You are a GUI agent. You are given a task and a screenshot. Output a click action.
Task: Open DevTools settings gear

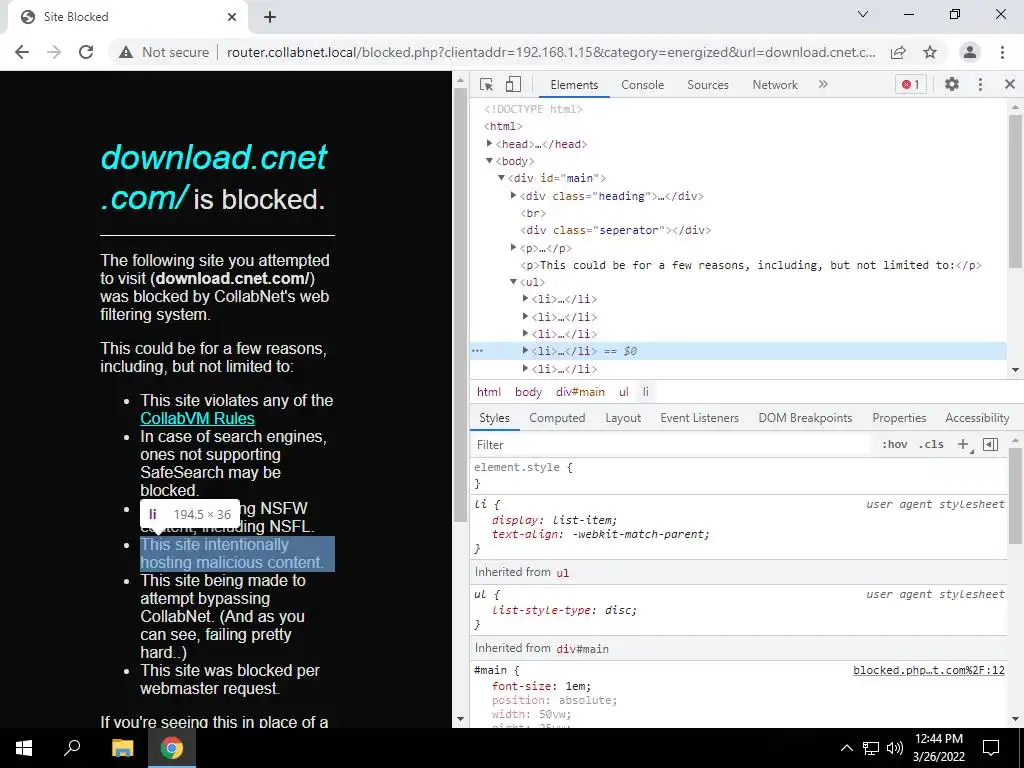[952, 84]
